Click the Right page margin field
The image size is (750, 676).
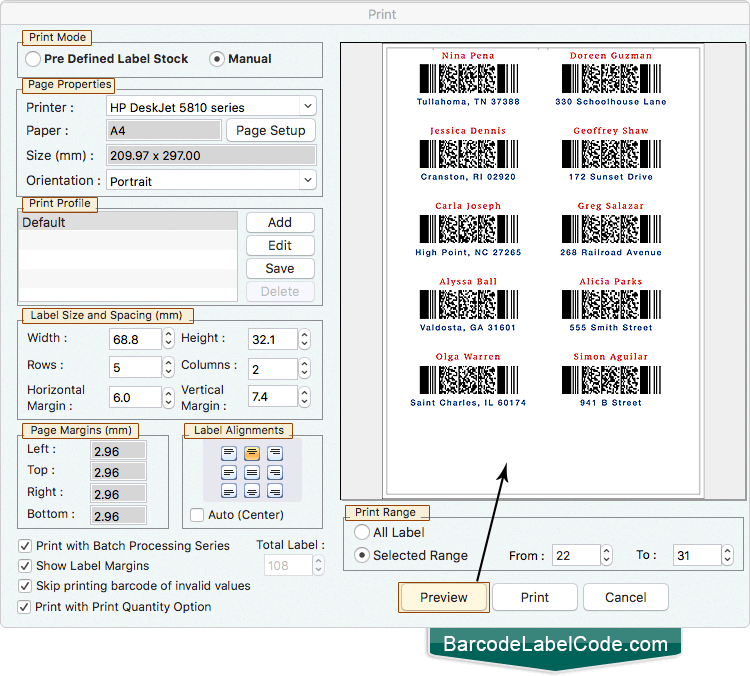pos(118,494)
